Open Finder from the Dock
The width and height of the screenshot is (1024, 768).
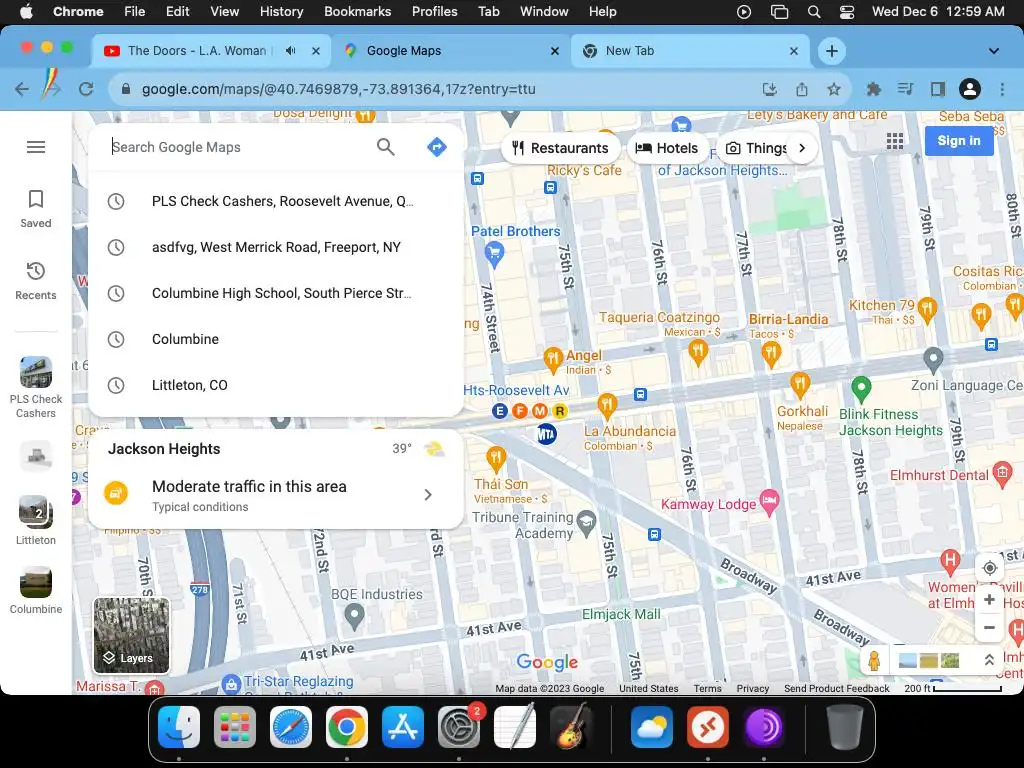179,726
